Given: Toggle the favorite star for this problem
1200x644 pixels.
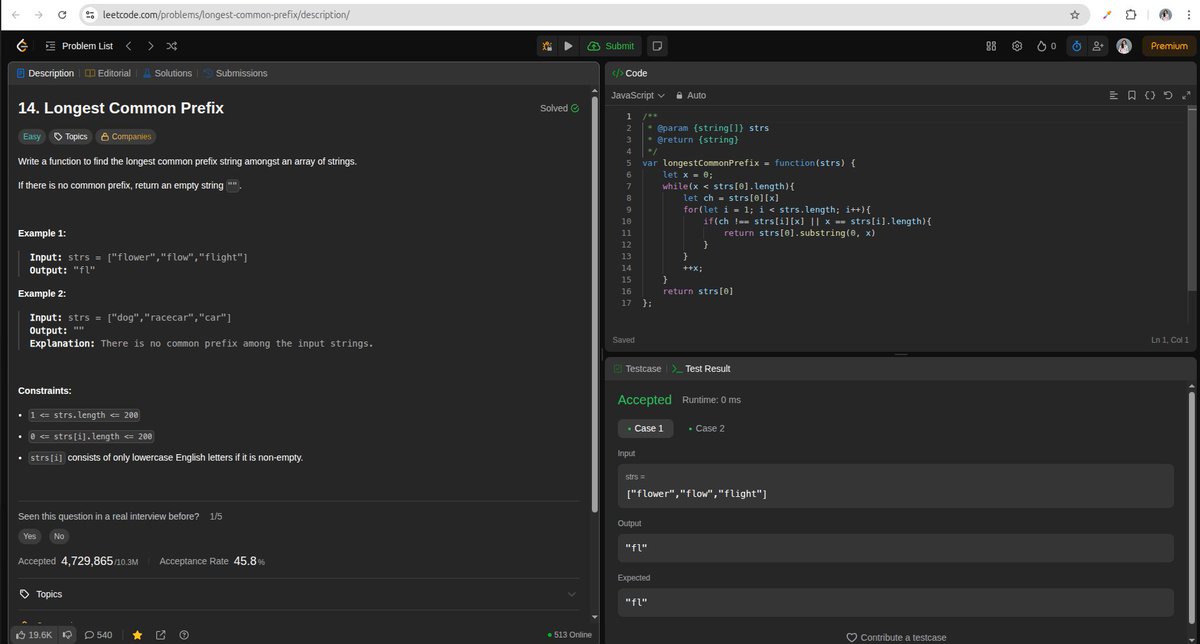Looking at the screenshot, I should click(137, 634).
